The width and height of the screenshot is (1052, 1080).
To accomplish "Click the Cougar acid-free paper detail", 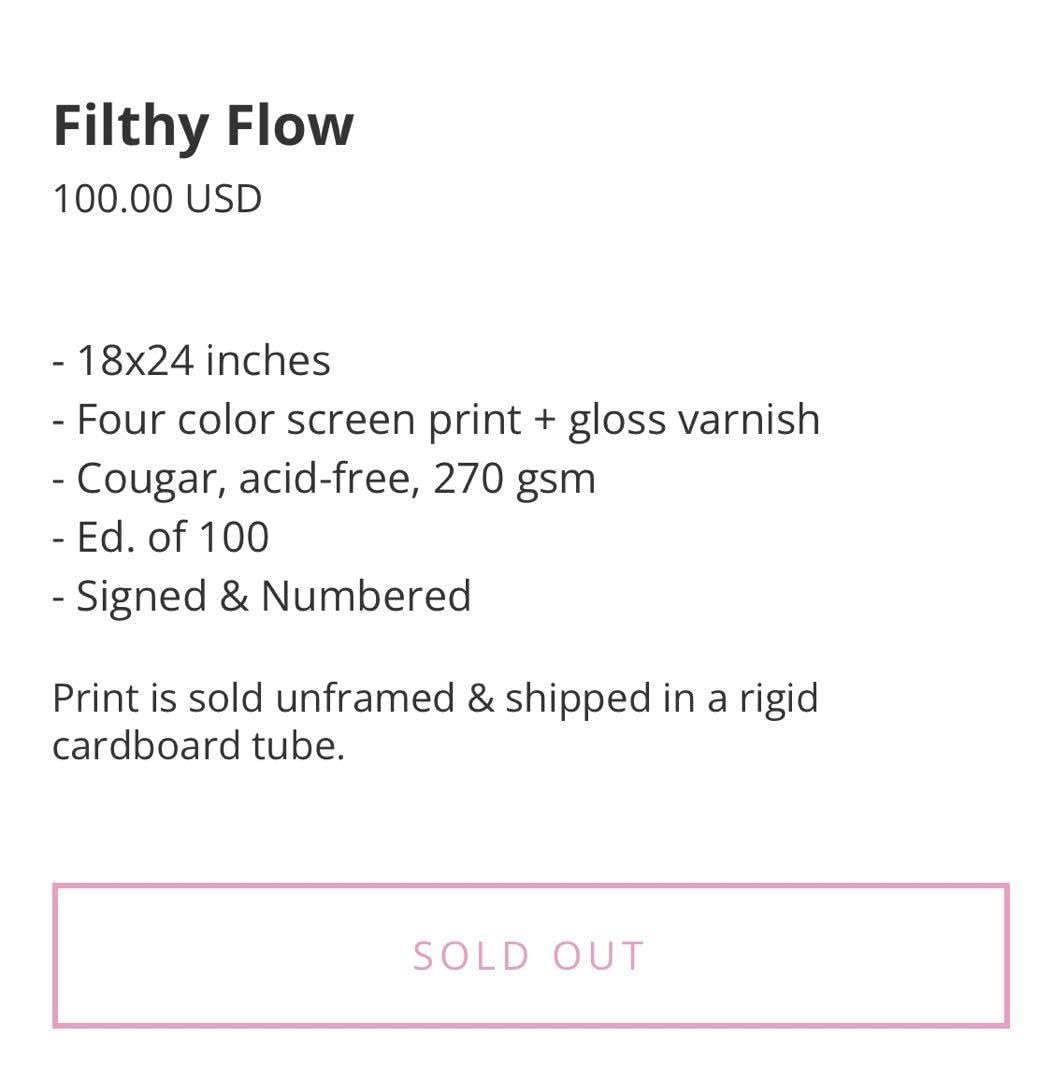I will point(323,477).
